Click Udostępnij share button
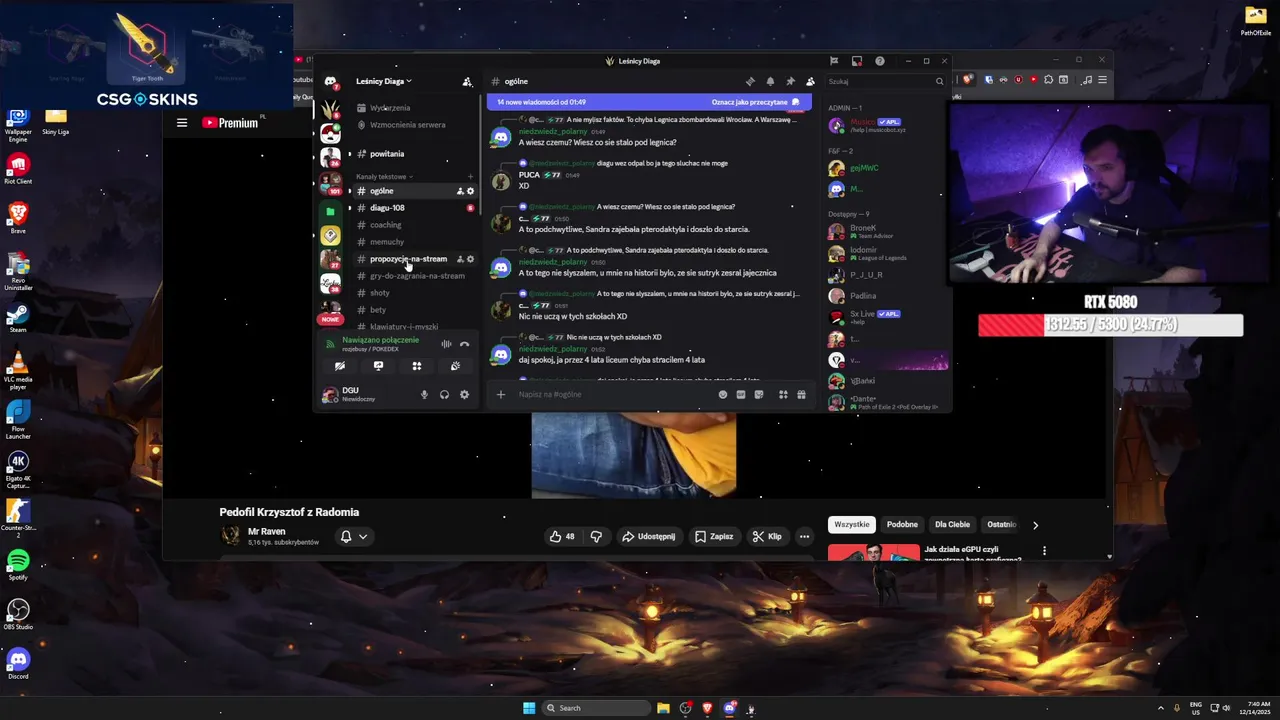The height and width of the screenshot is (720, 1280). click(x=648, y=536)
